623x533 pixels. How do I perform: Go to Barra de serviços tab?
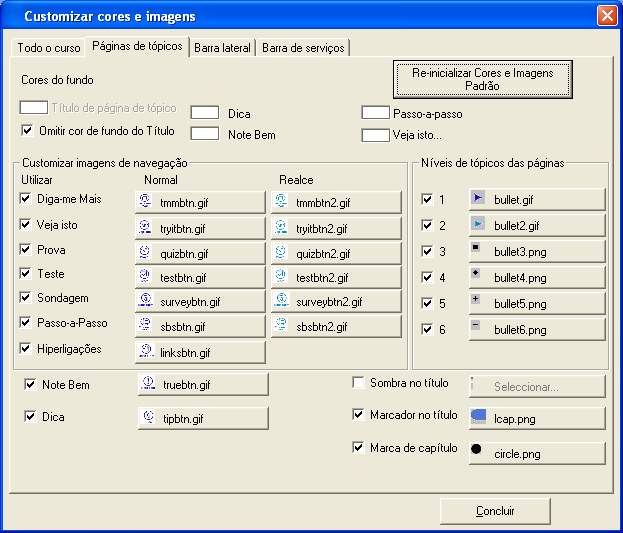[x=304, y=47]
